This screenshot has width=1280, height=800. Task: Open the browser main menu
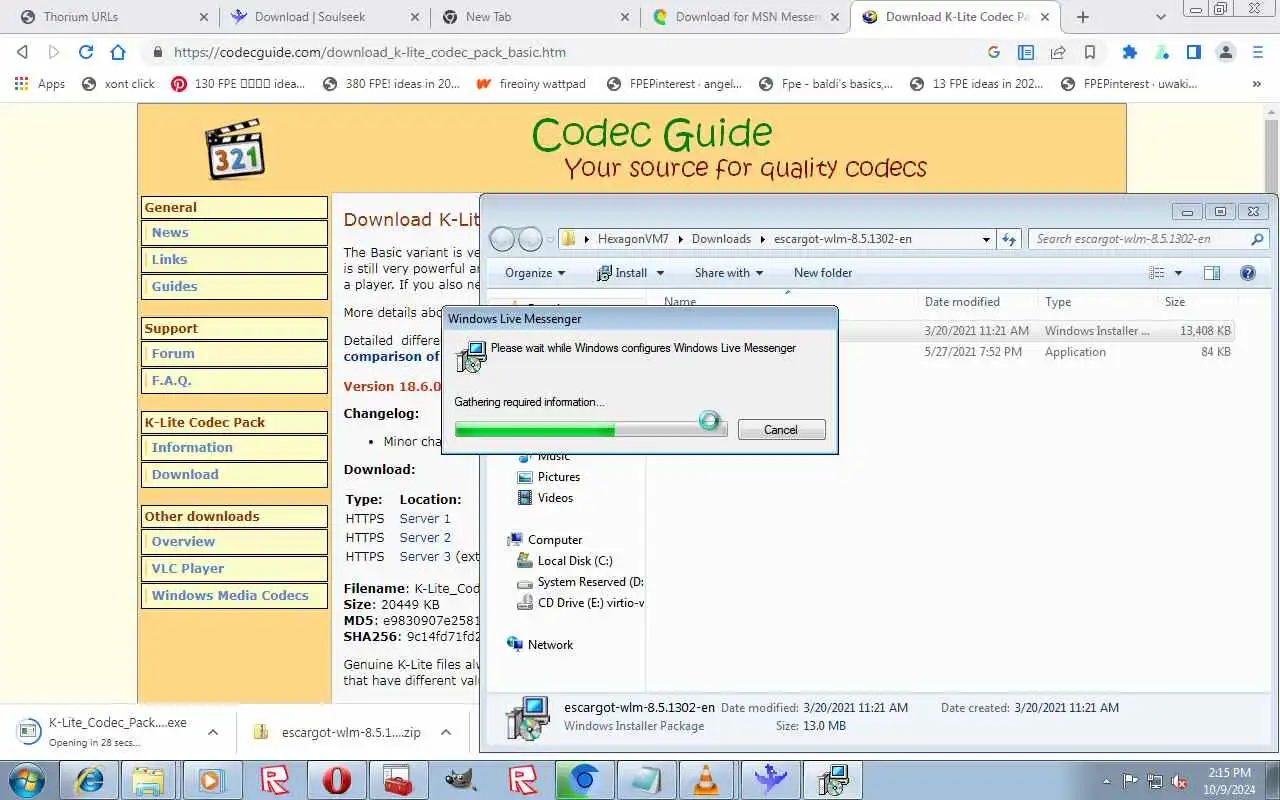[1258, 52]
